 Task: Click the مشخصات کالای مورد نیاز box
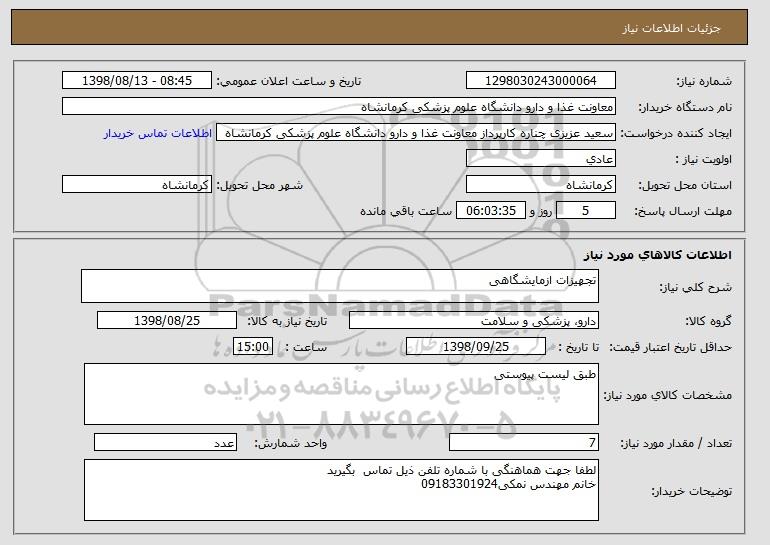coord(341,394)
